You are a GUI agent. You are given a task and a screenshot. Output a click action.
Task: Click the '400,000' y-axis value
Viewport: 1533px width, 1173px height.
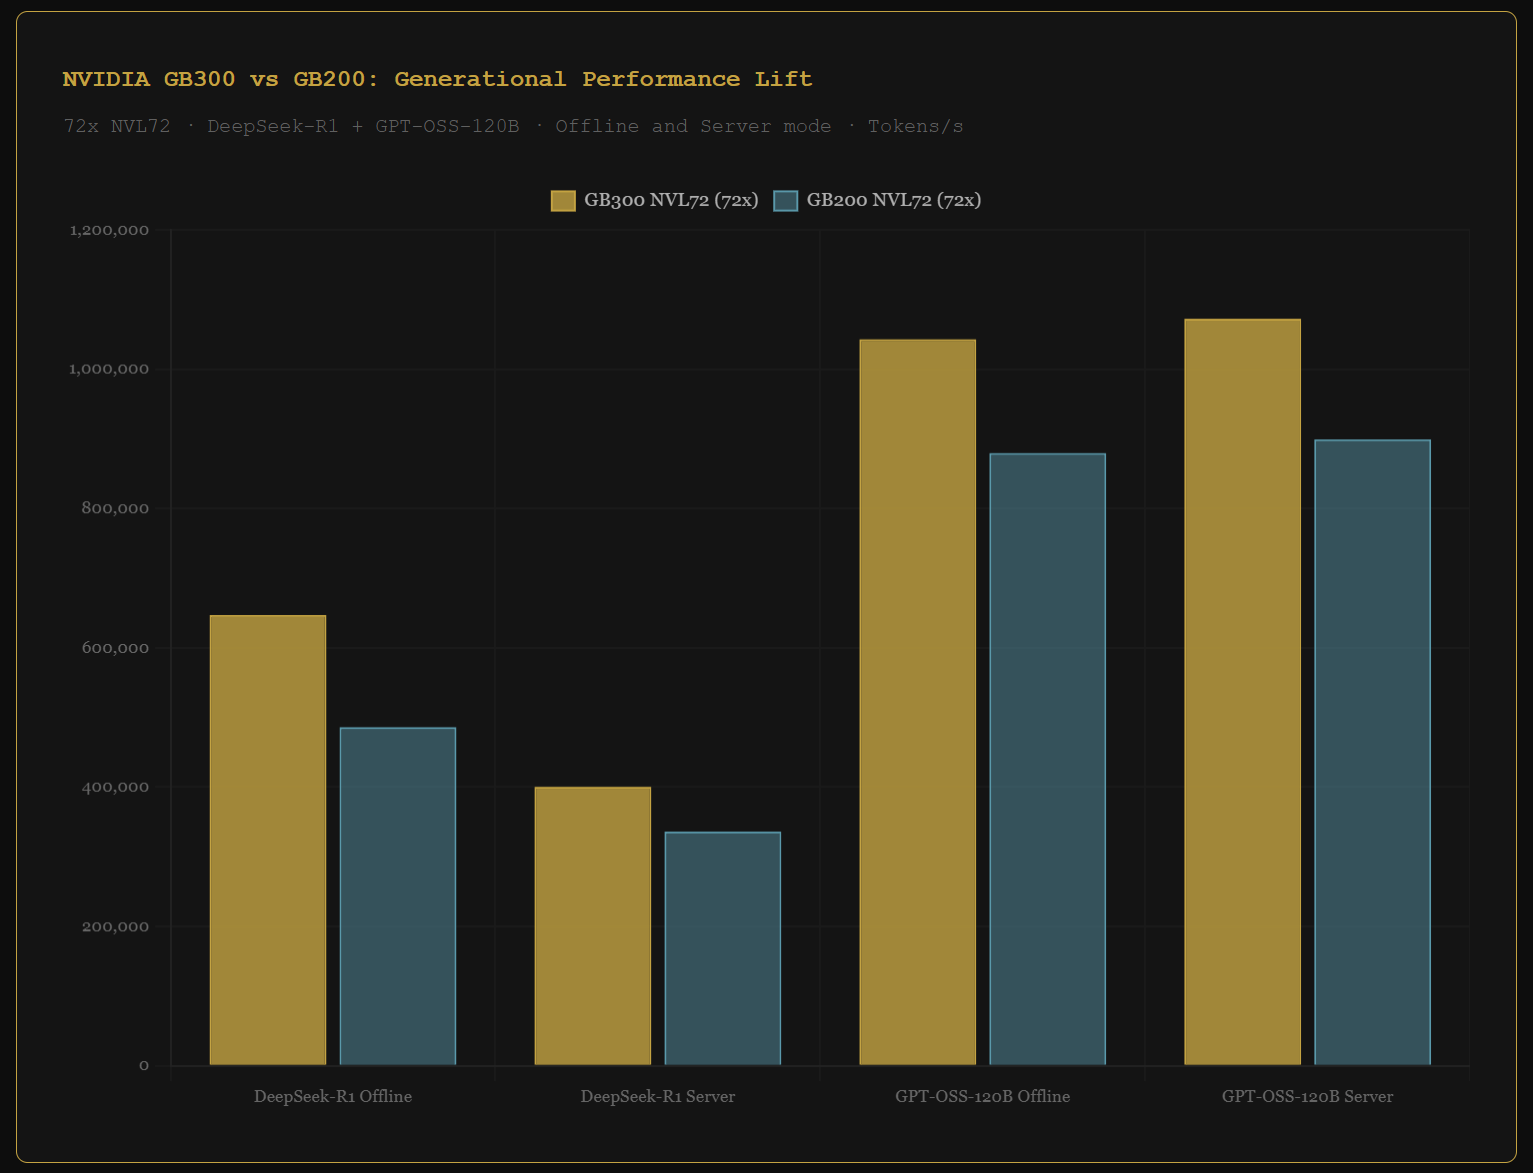click(116, 787)
